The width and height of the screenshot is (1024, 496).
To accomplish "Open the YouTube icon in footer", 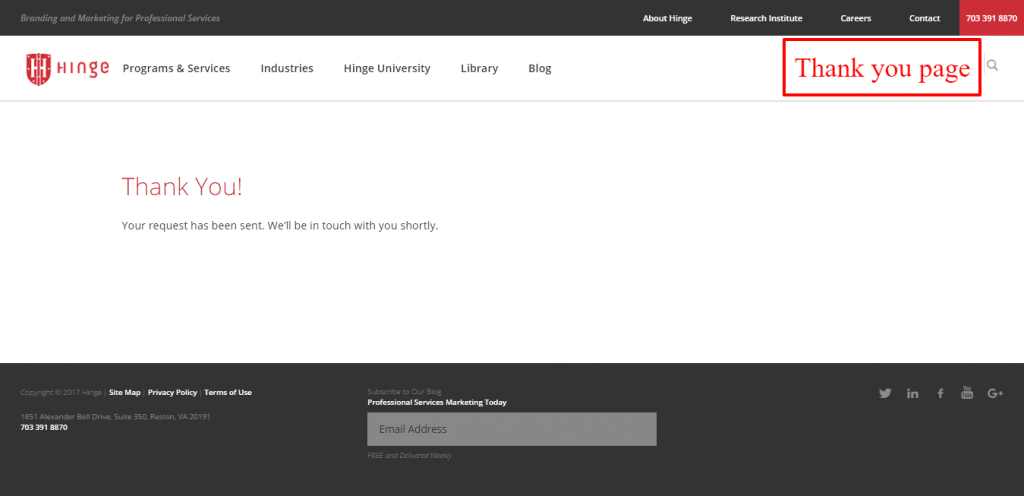I will (967, 392).
